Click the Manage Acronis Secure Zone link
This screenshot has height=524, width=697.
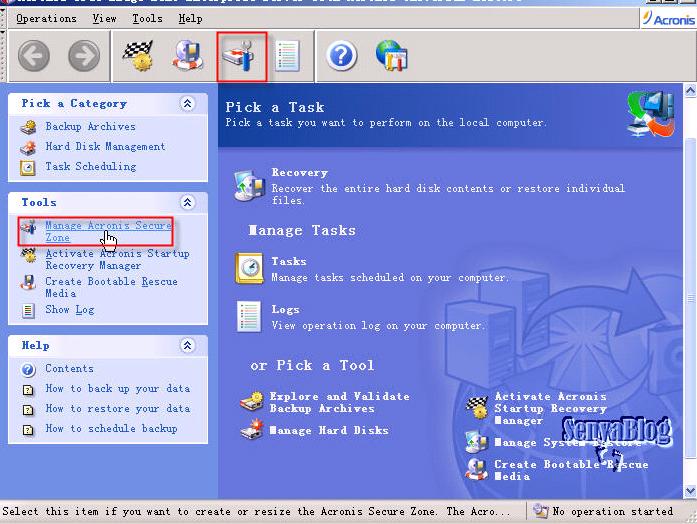click(108, 232)
